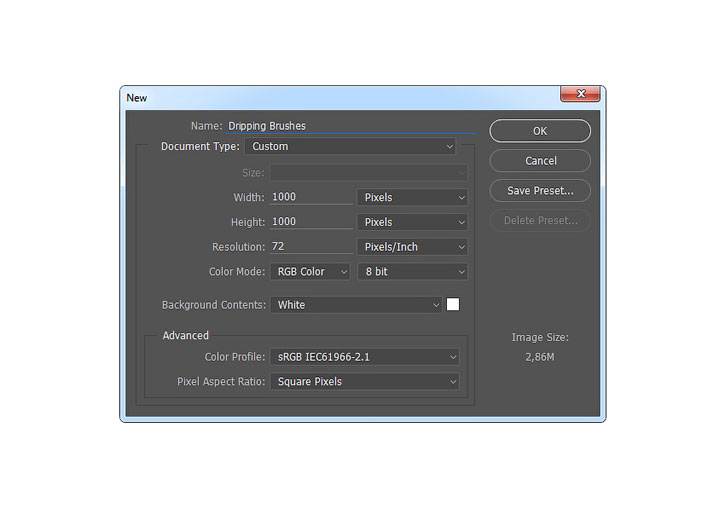
Task: Click the Width value field
Action: pos(311,197)
